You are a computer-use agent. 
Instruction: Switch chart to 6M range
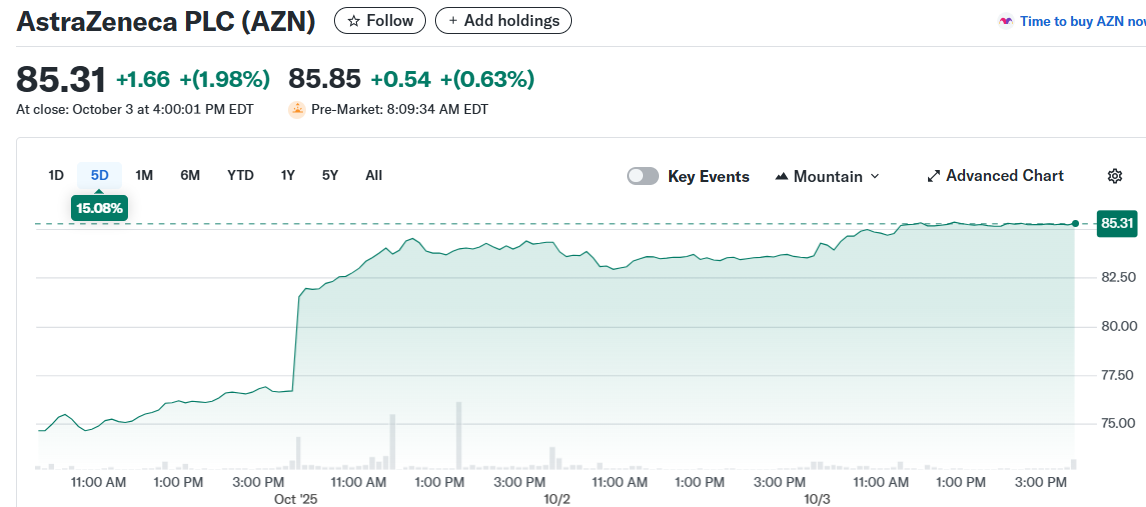point(190,175)
